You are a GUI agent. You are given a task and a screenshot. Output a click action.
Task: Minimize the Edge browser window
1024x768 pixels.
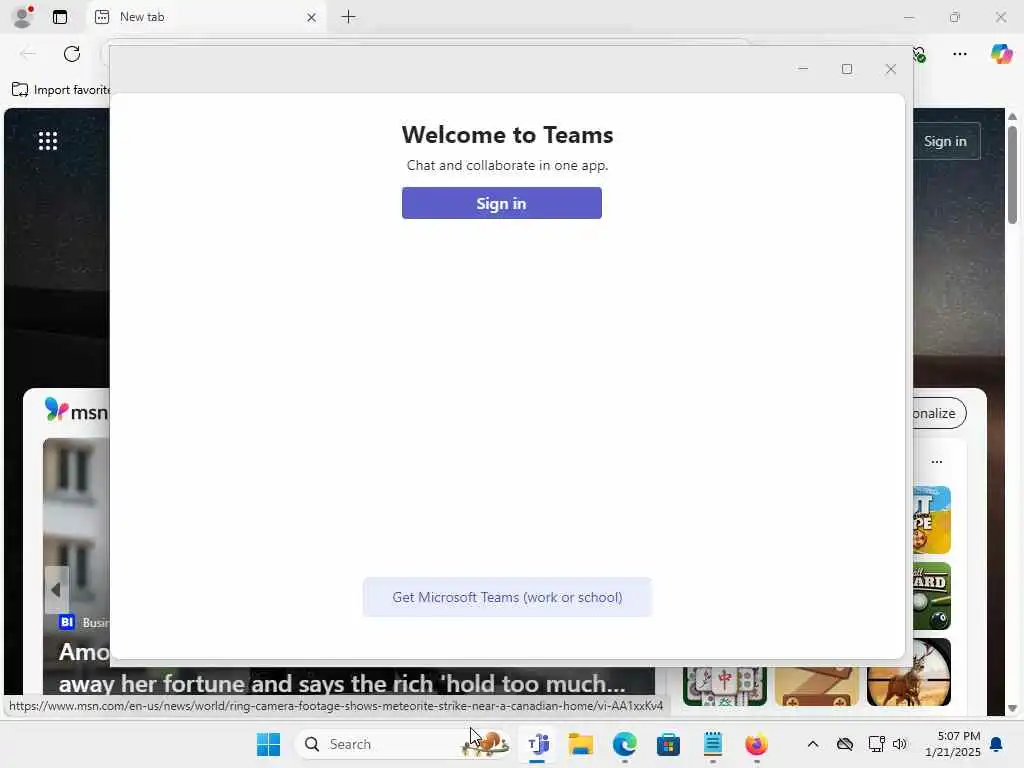(x=909, y=17)
